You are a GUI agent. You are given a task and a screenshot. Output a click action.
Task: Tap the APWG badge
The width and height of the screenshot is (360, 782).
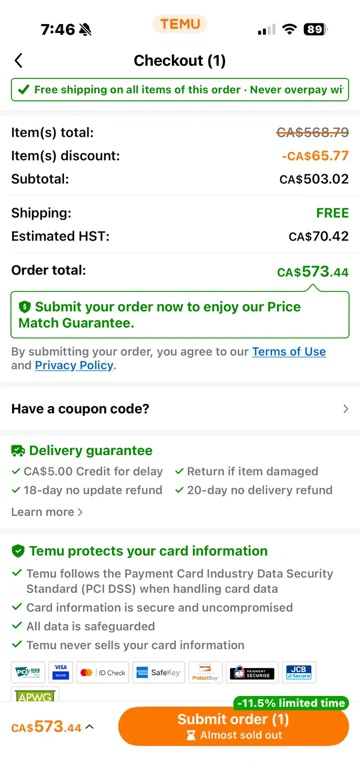(35, 695)
